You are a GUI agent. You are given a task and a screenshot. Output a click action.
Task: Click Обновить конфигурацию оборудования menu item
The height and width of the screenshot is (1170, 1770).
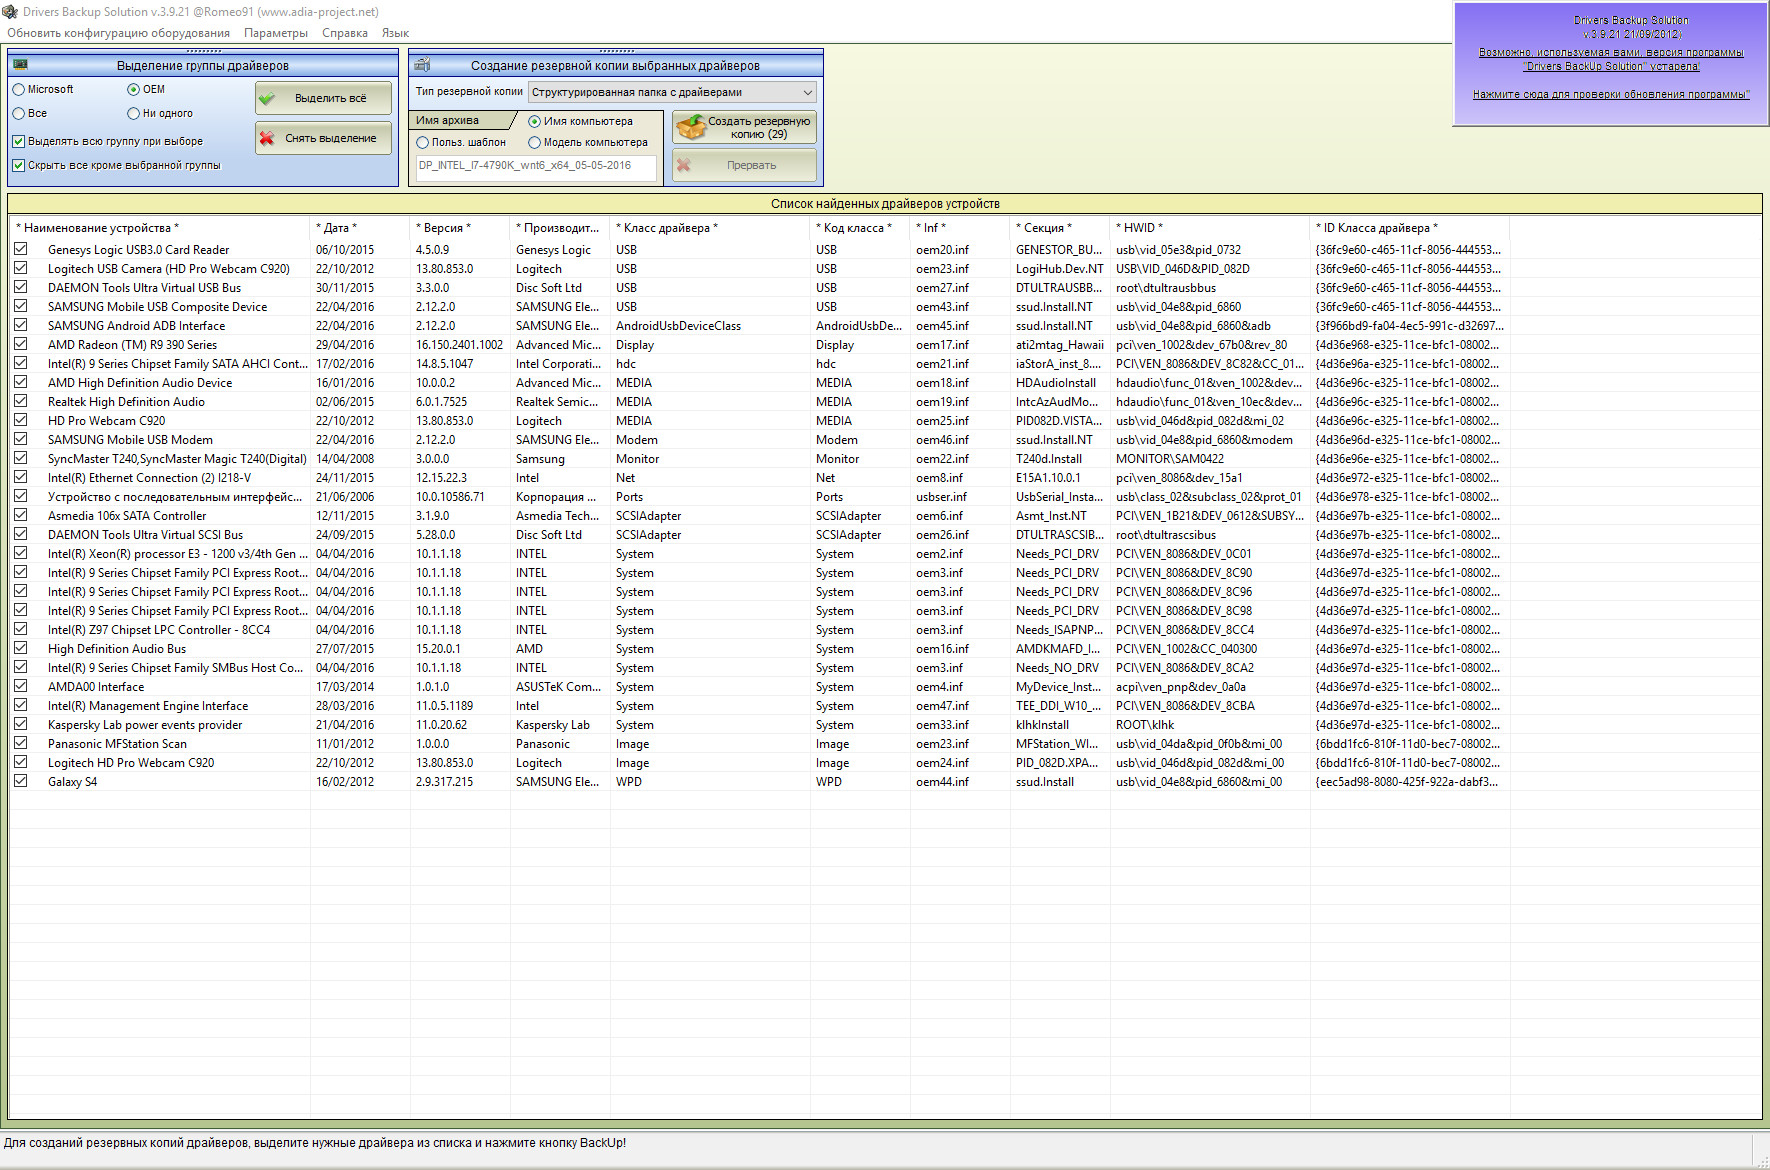tap(118, 33)
